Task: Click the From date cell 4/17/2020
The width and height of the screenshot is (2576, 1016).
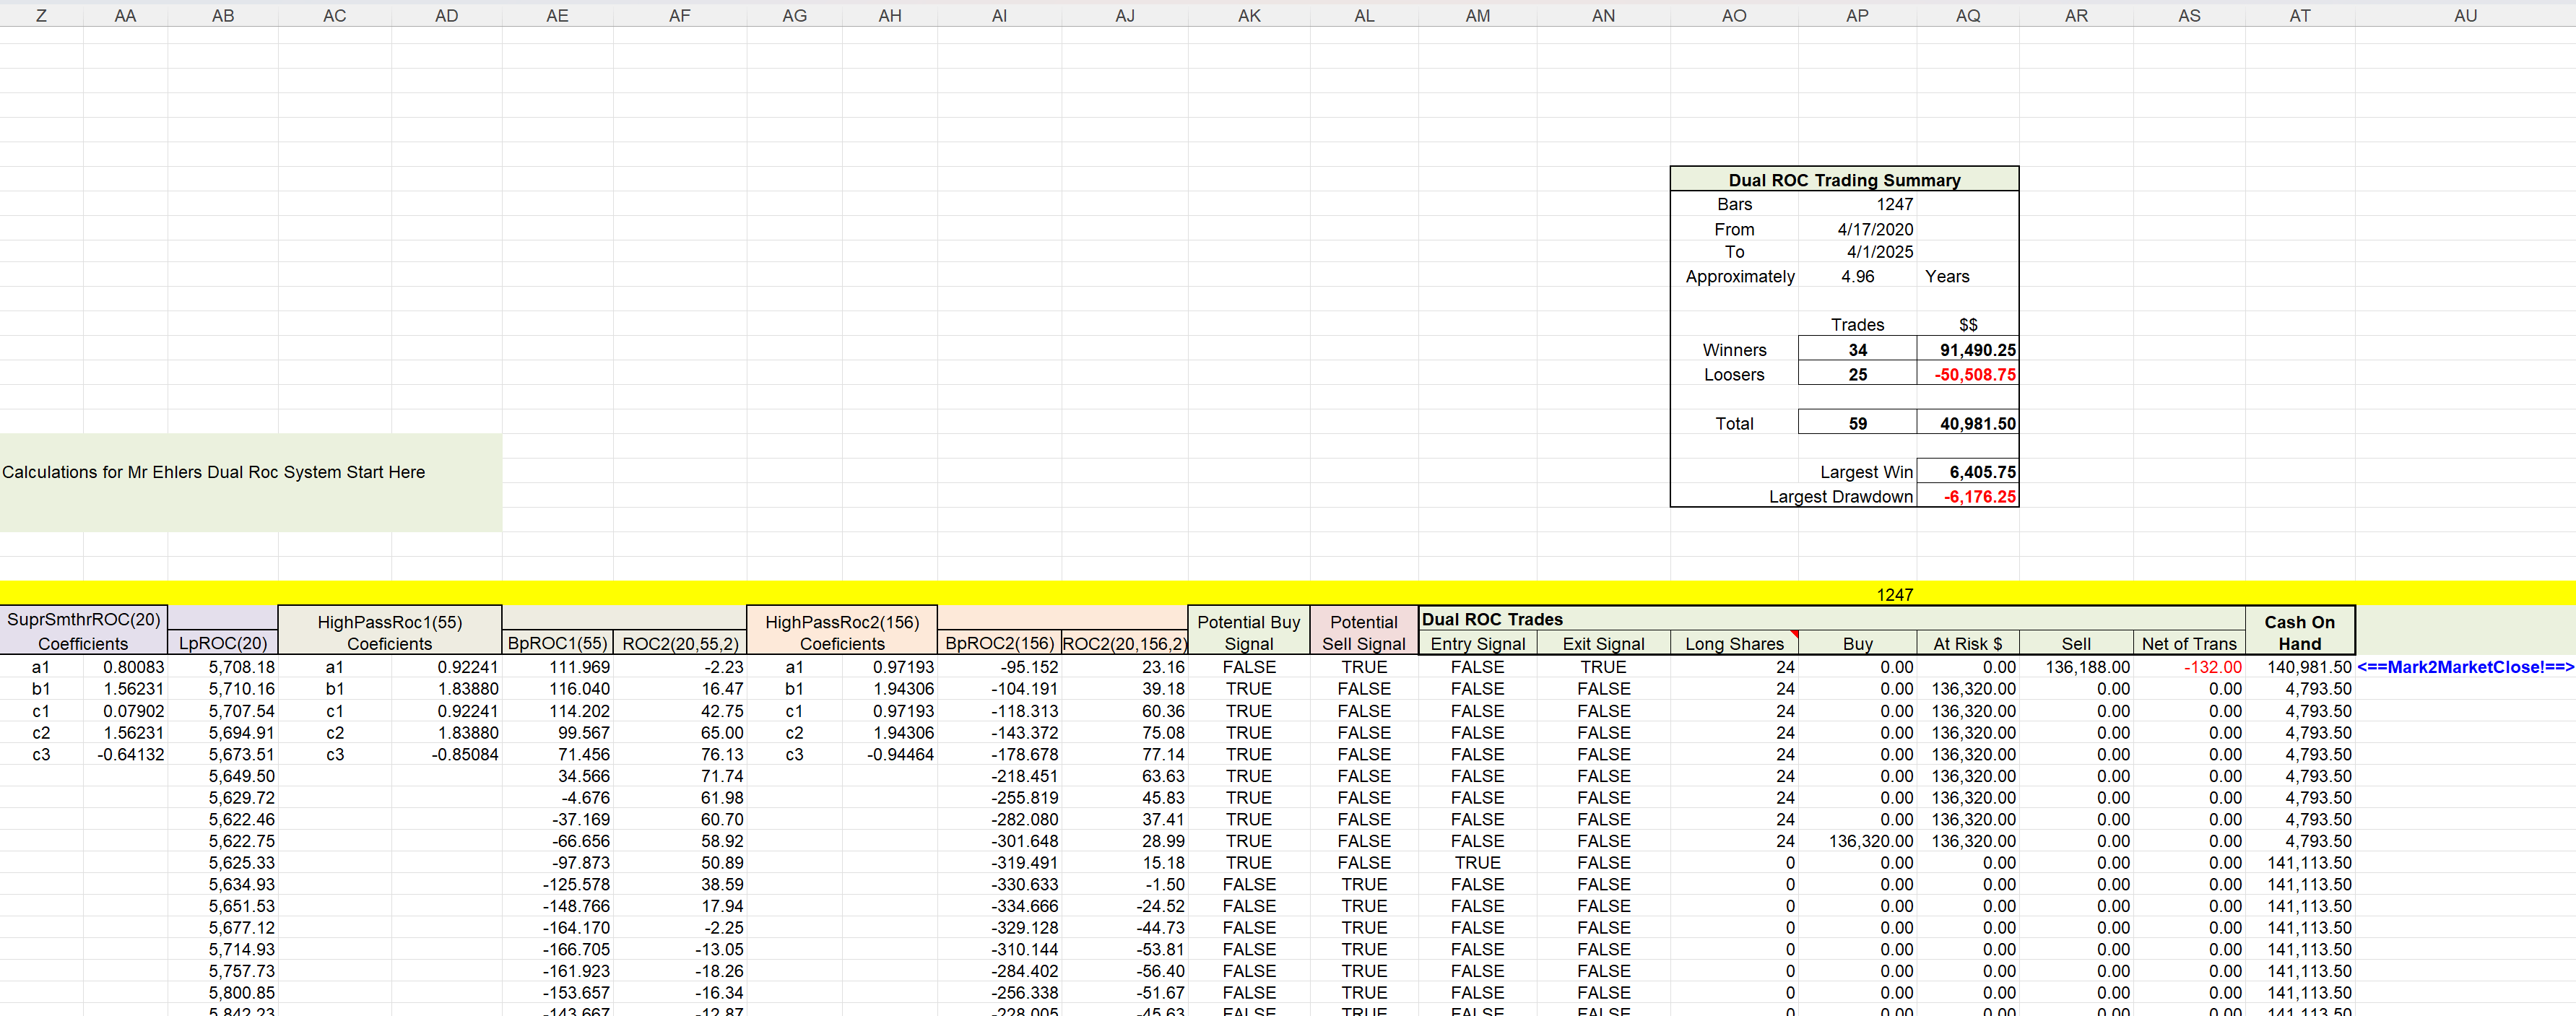Action: (1878, 228)
